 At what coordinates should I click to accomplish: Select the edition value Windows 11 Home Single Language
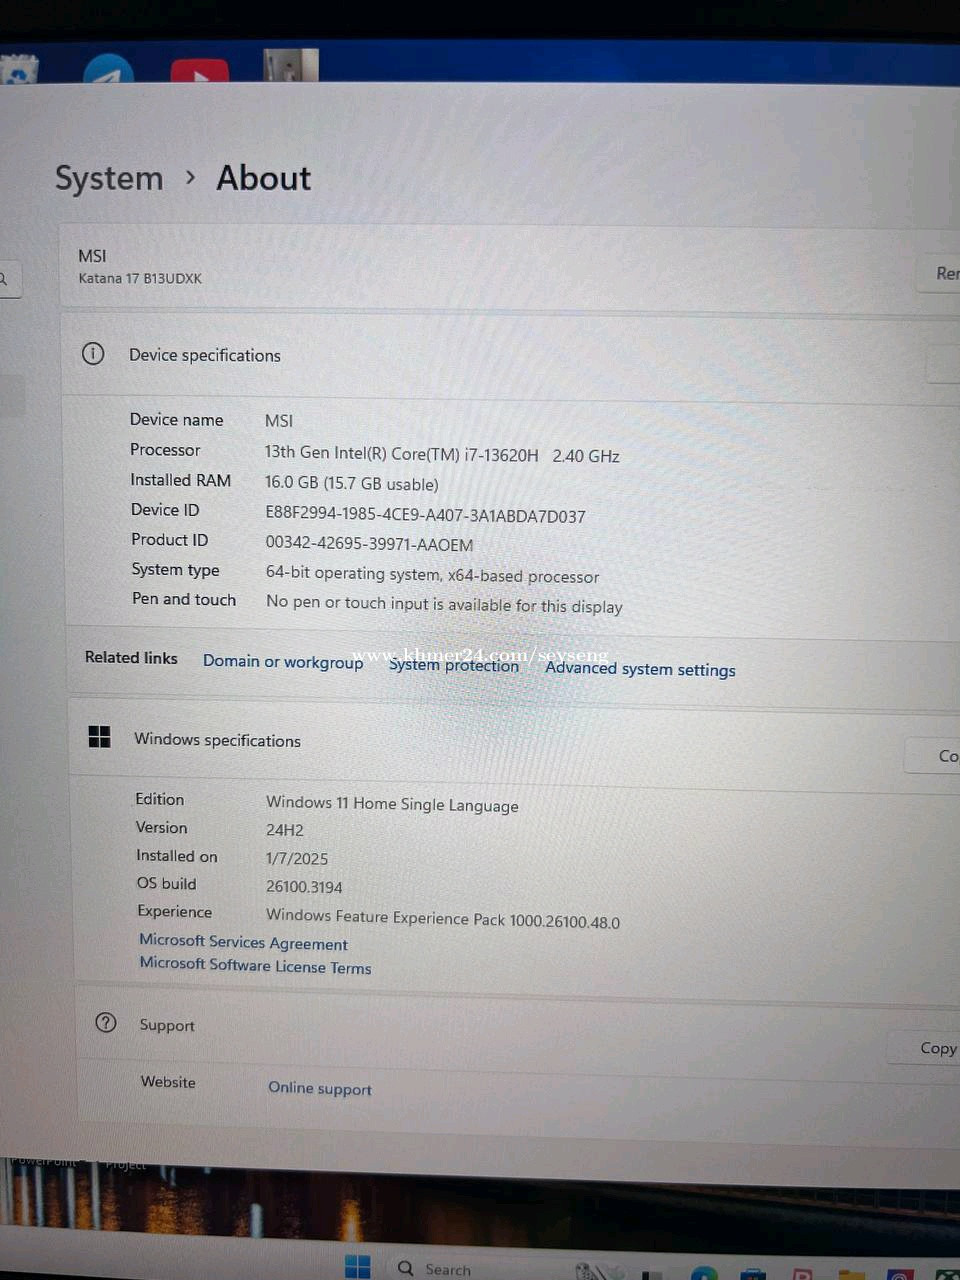coord(392,804)
